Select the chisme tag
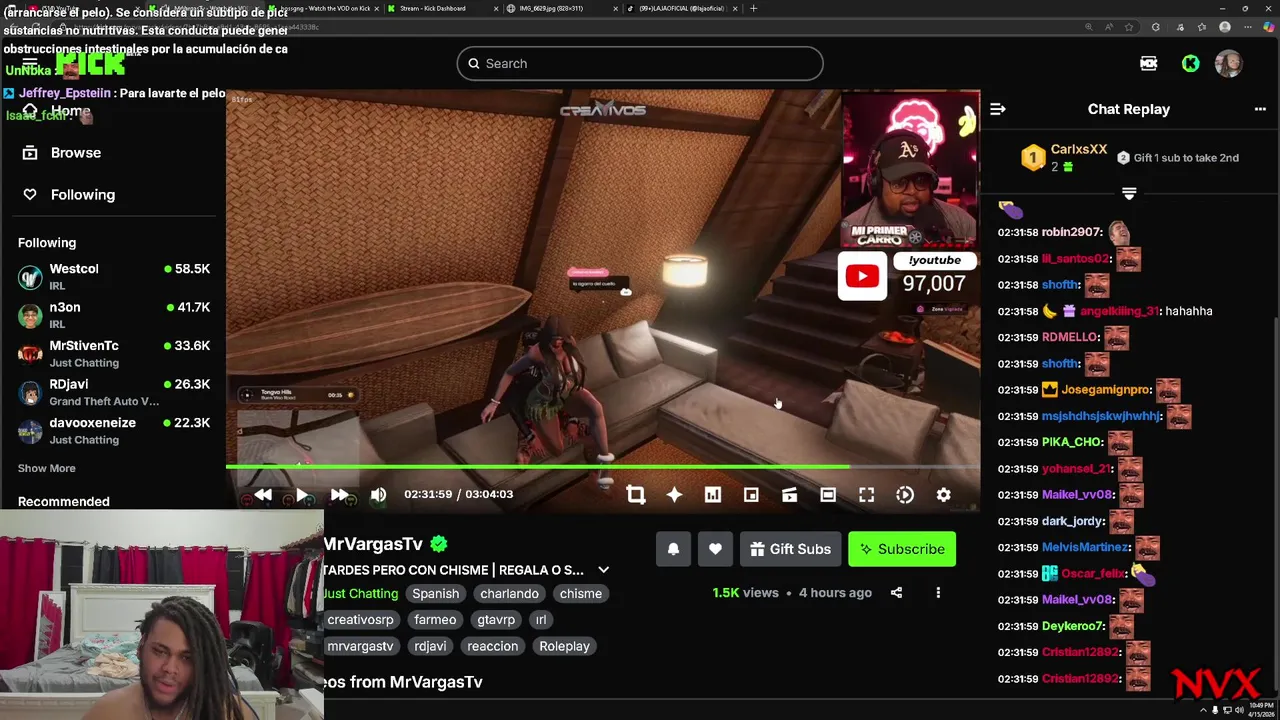The height and width of the screenshot is (720, 1280). [x=581, y=594]
